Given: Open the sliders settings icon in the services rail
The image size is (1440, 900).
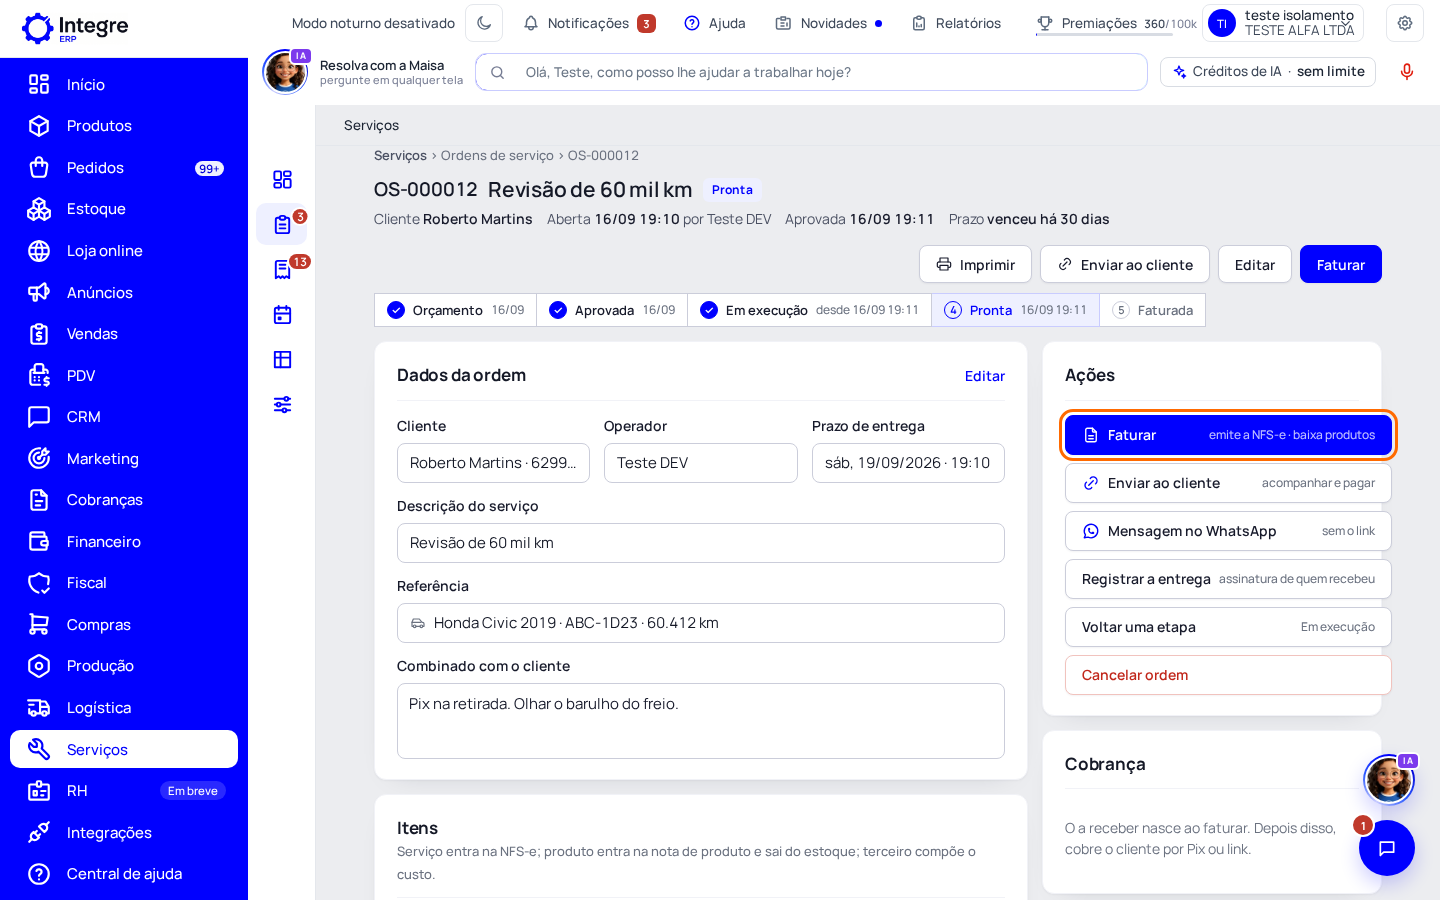Looking at the screenshot, I should 282,404.
